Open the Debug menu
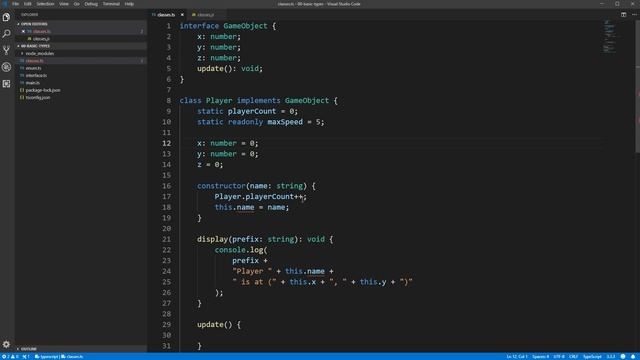Viewport: 640px width, 360px height. point(91,4)
